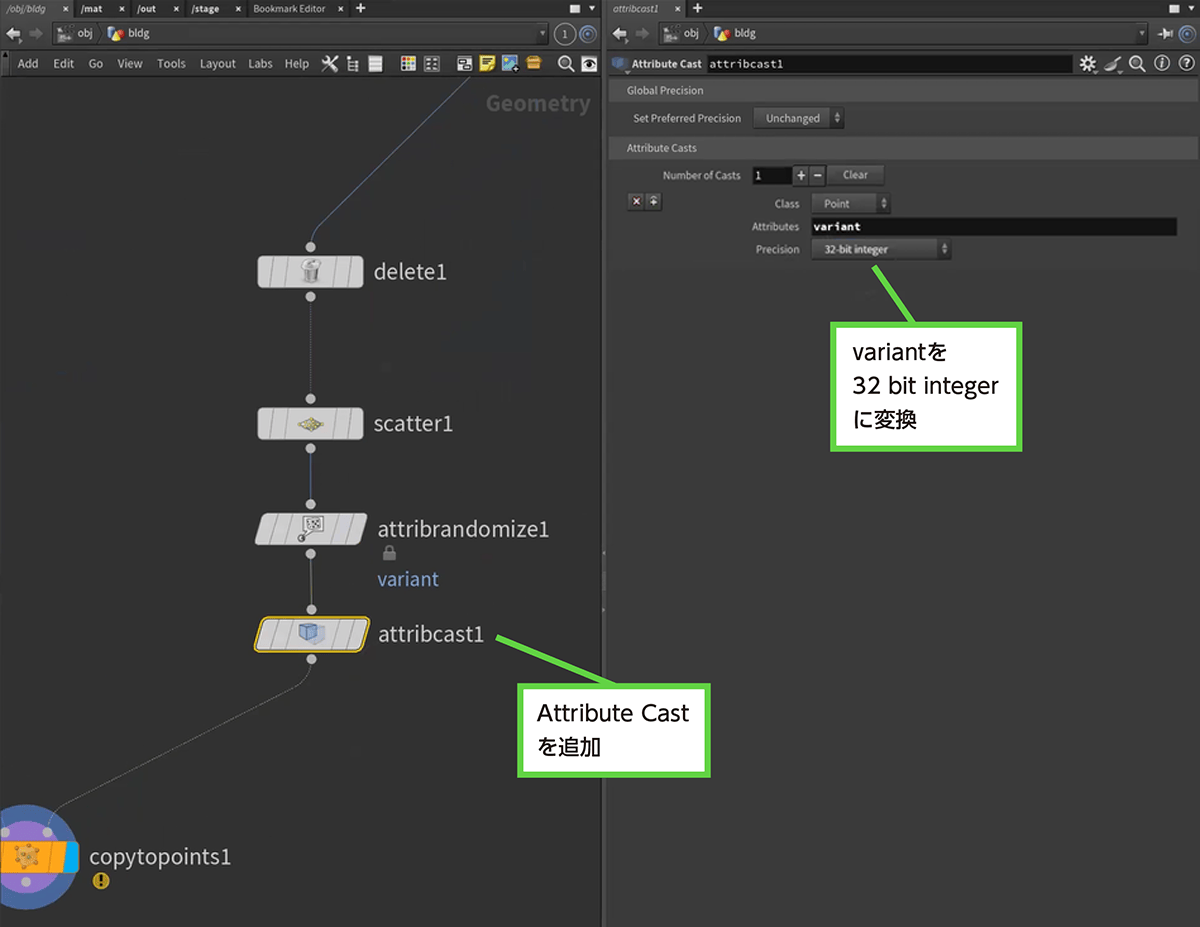The height and width of the screenshot is (927, 1200).
Task: Open the Layout menu
Action: [217, 63]
